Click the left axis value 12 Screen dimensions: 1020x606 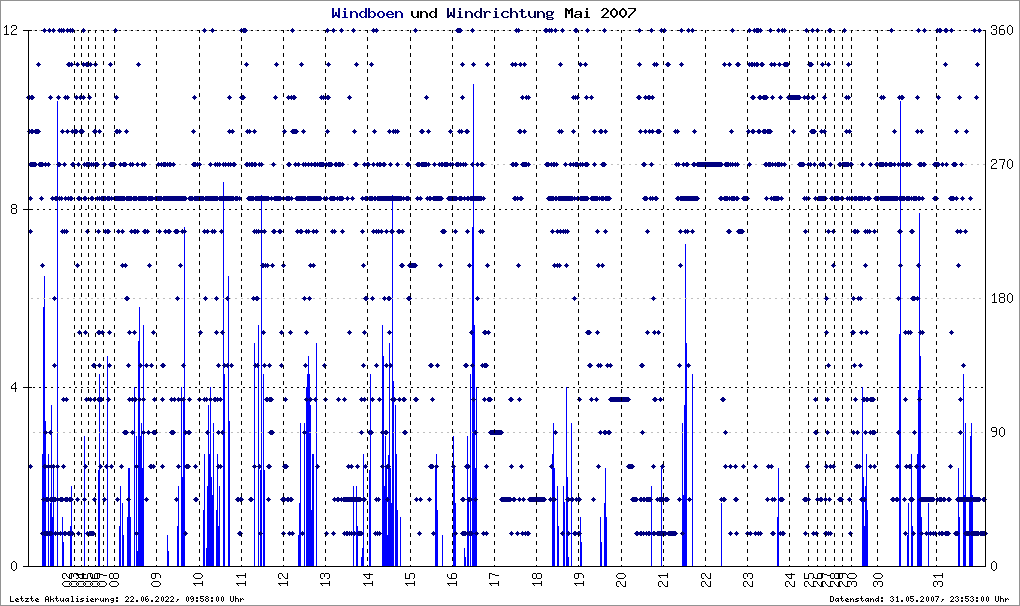point(11,30)
